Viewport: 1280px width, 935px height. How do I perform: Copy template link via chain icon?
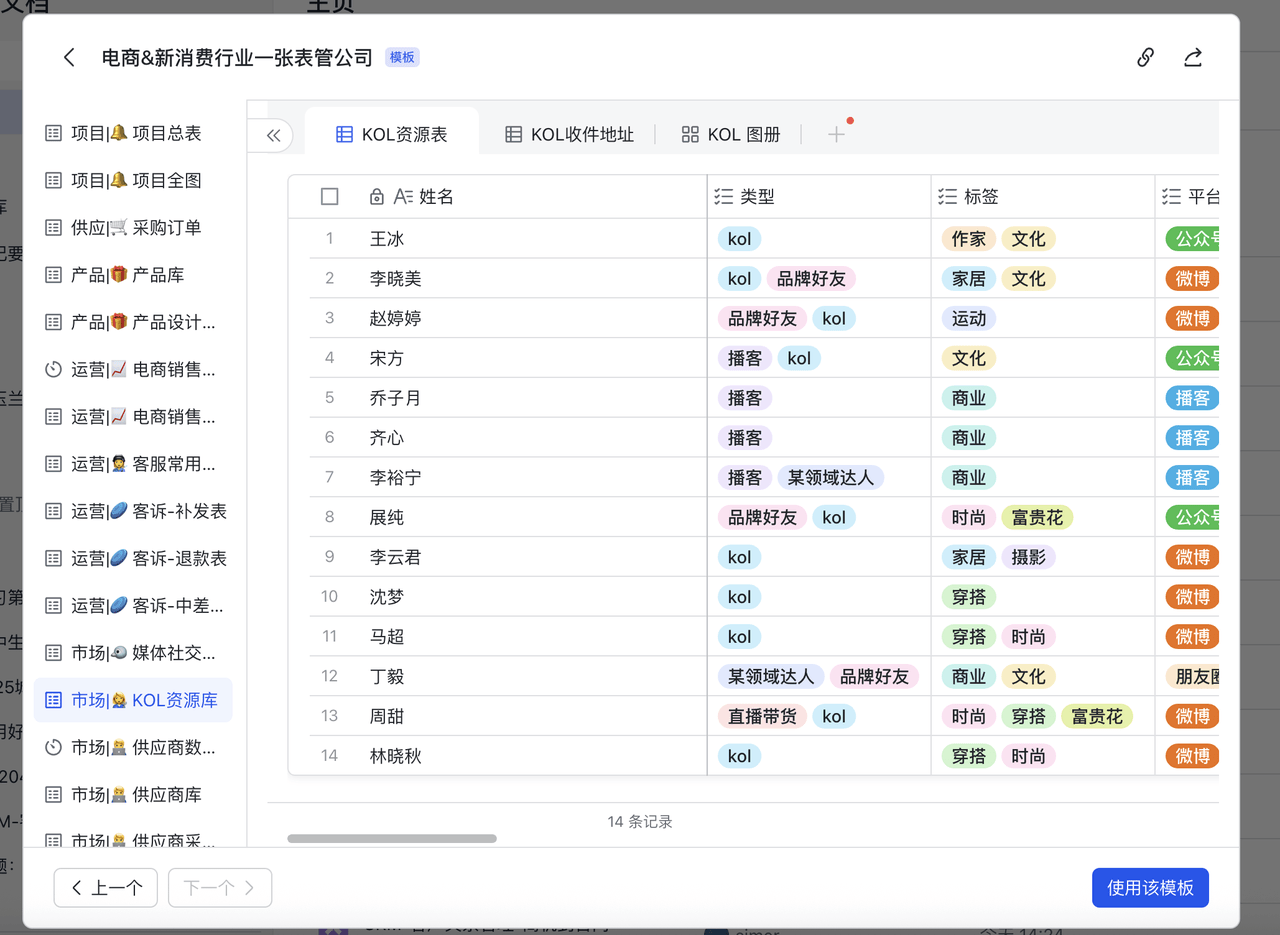[x=1146, y=57]
